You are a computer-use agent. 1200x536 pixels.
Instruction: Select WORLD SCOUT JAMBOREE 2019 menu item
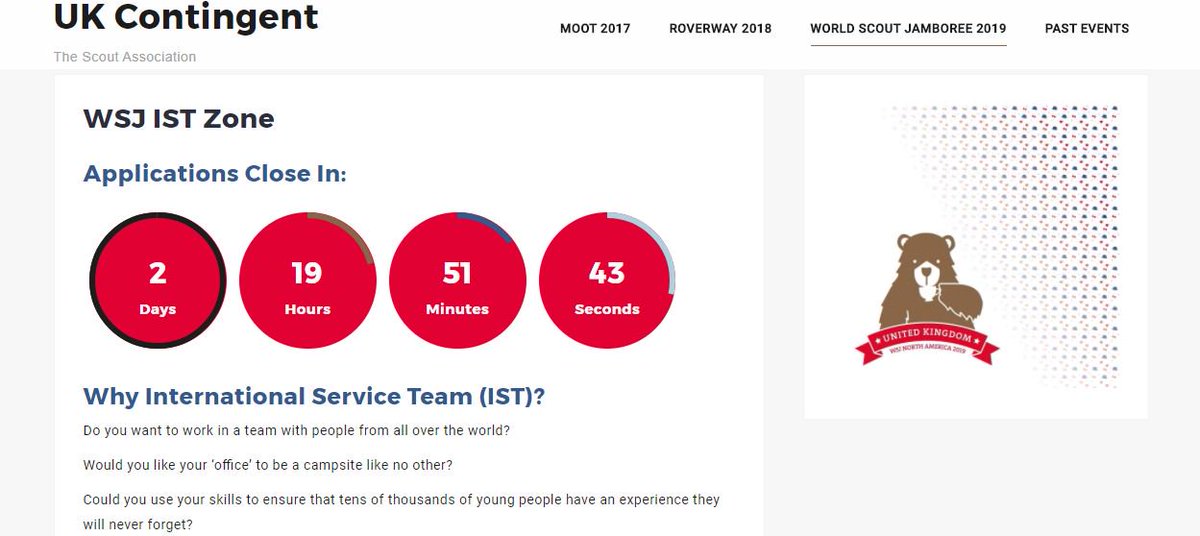coord(908,28)
